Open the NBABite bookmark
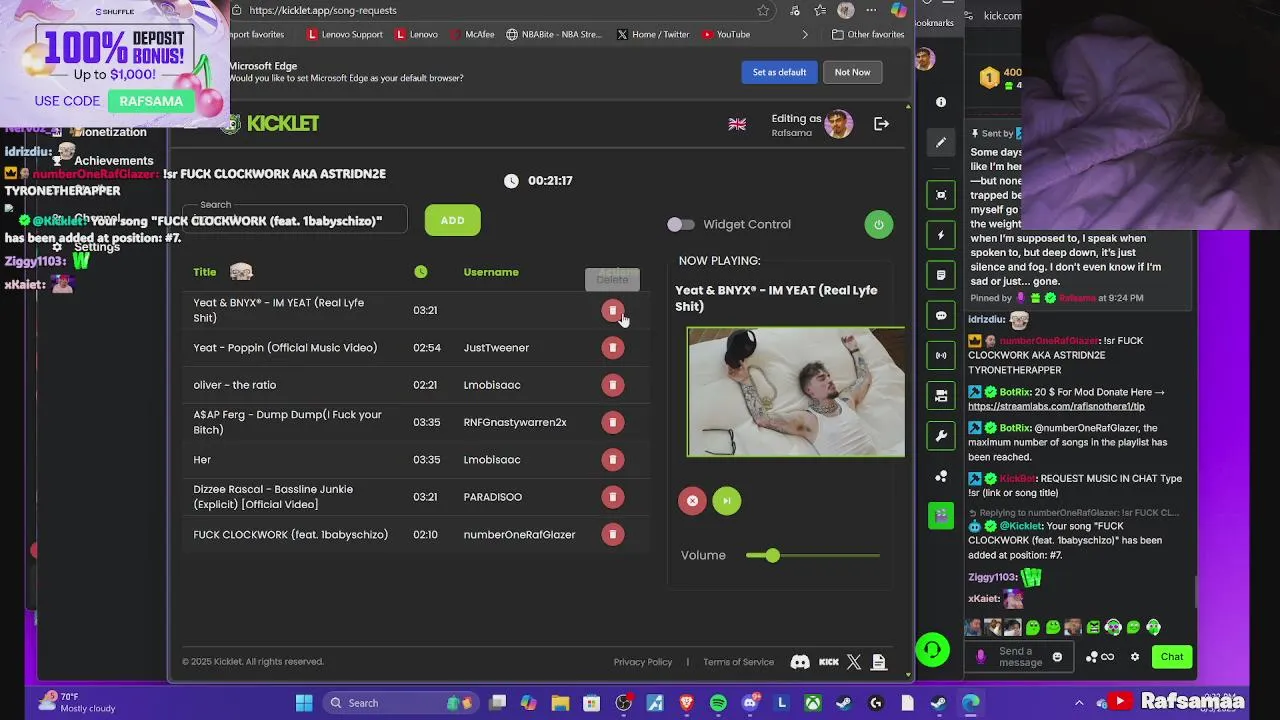The image size is (1280, 720). pyautogui.click(x=554, y=34)
